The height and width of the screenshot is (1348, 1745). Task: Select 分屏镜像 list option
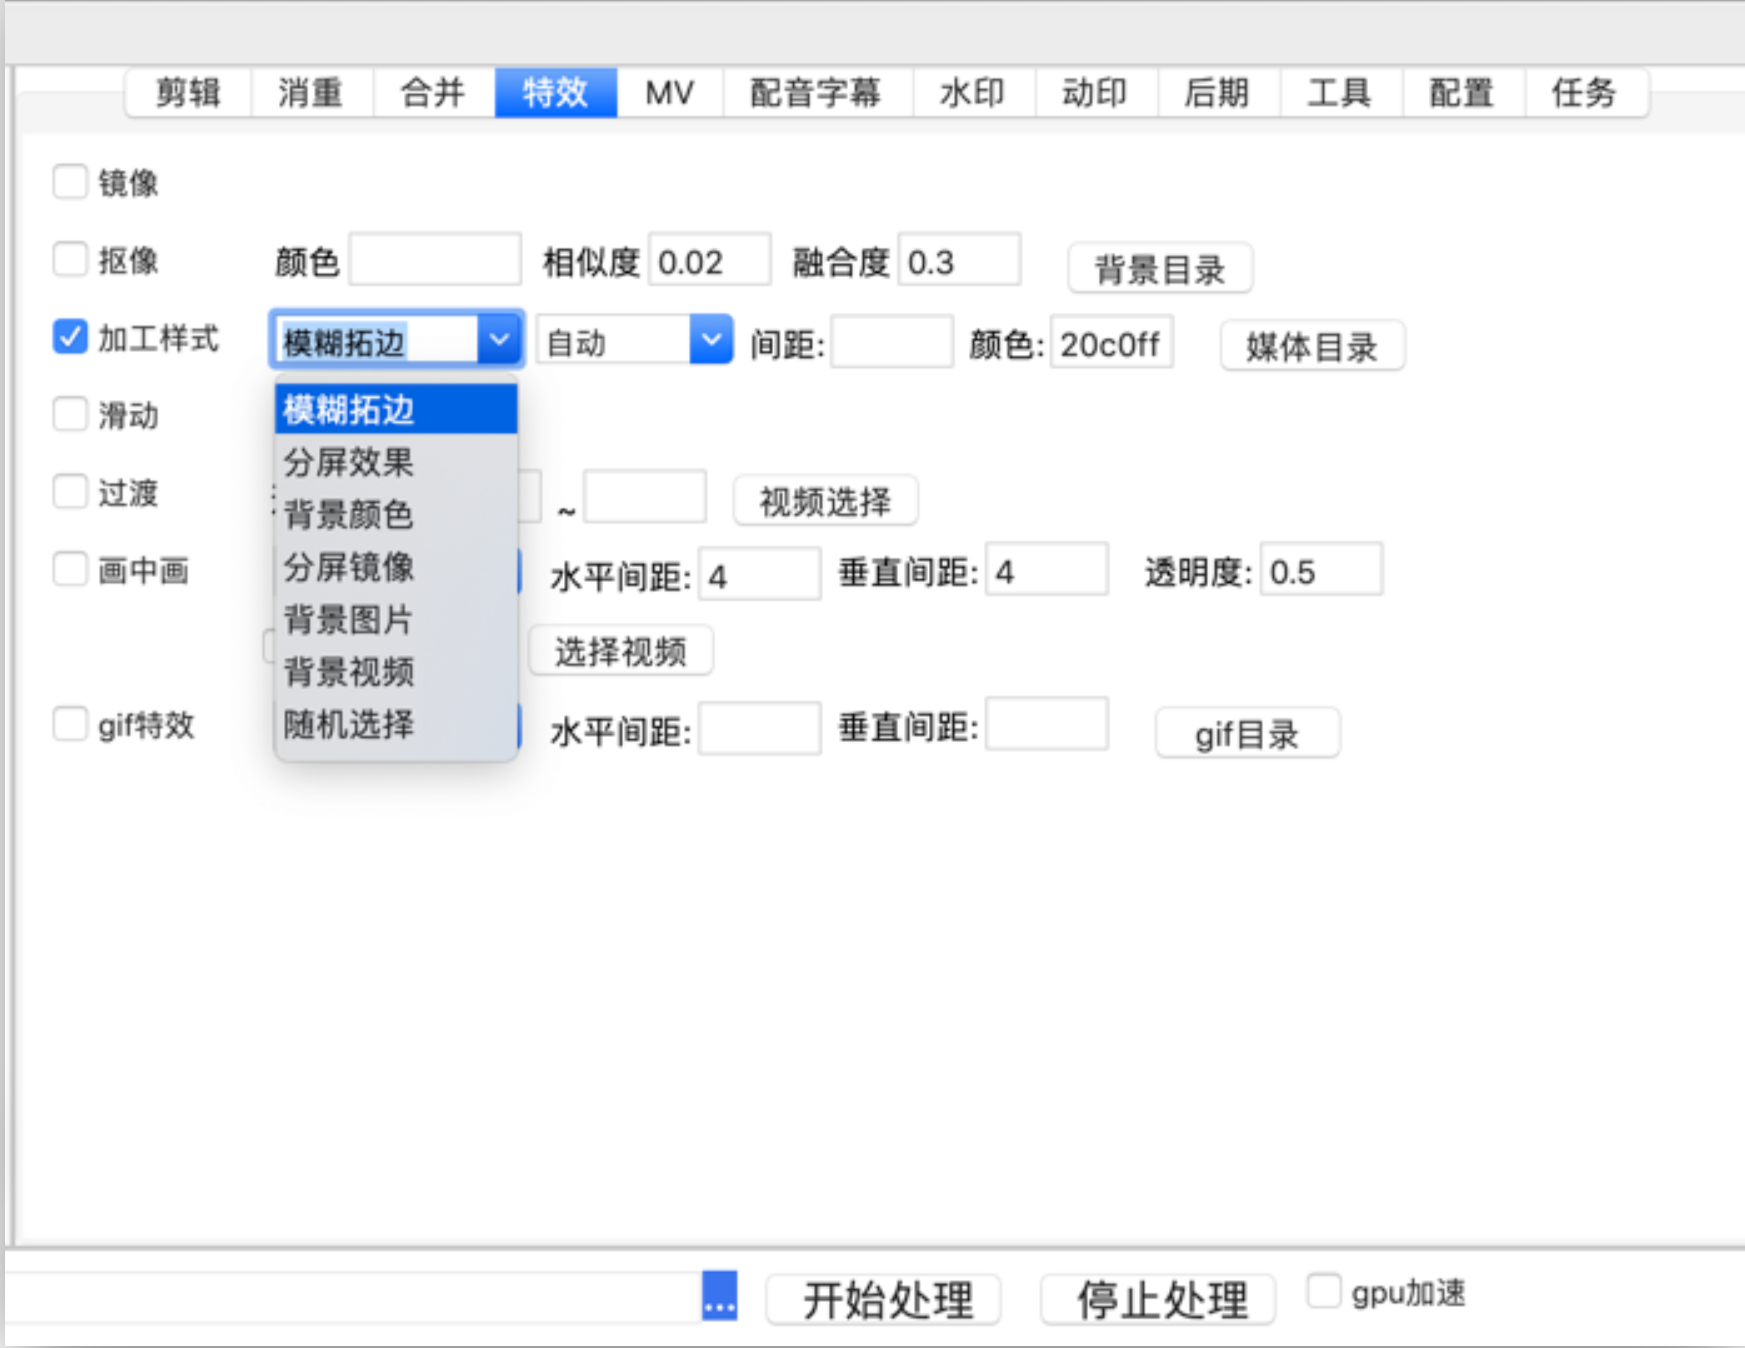pyautogui.click(x=396, y=567)
